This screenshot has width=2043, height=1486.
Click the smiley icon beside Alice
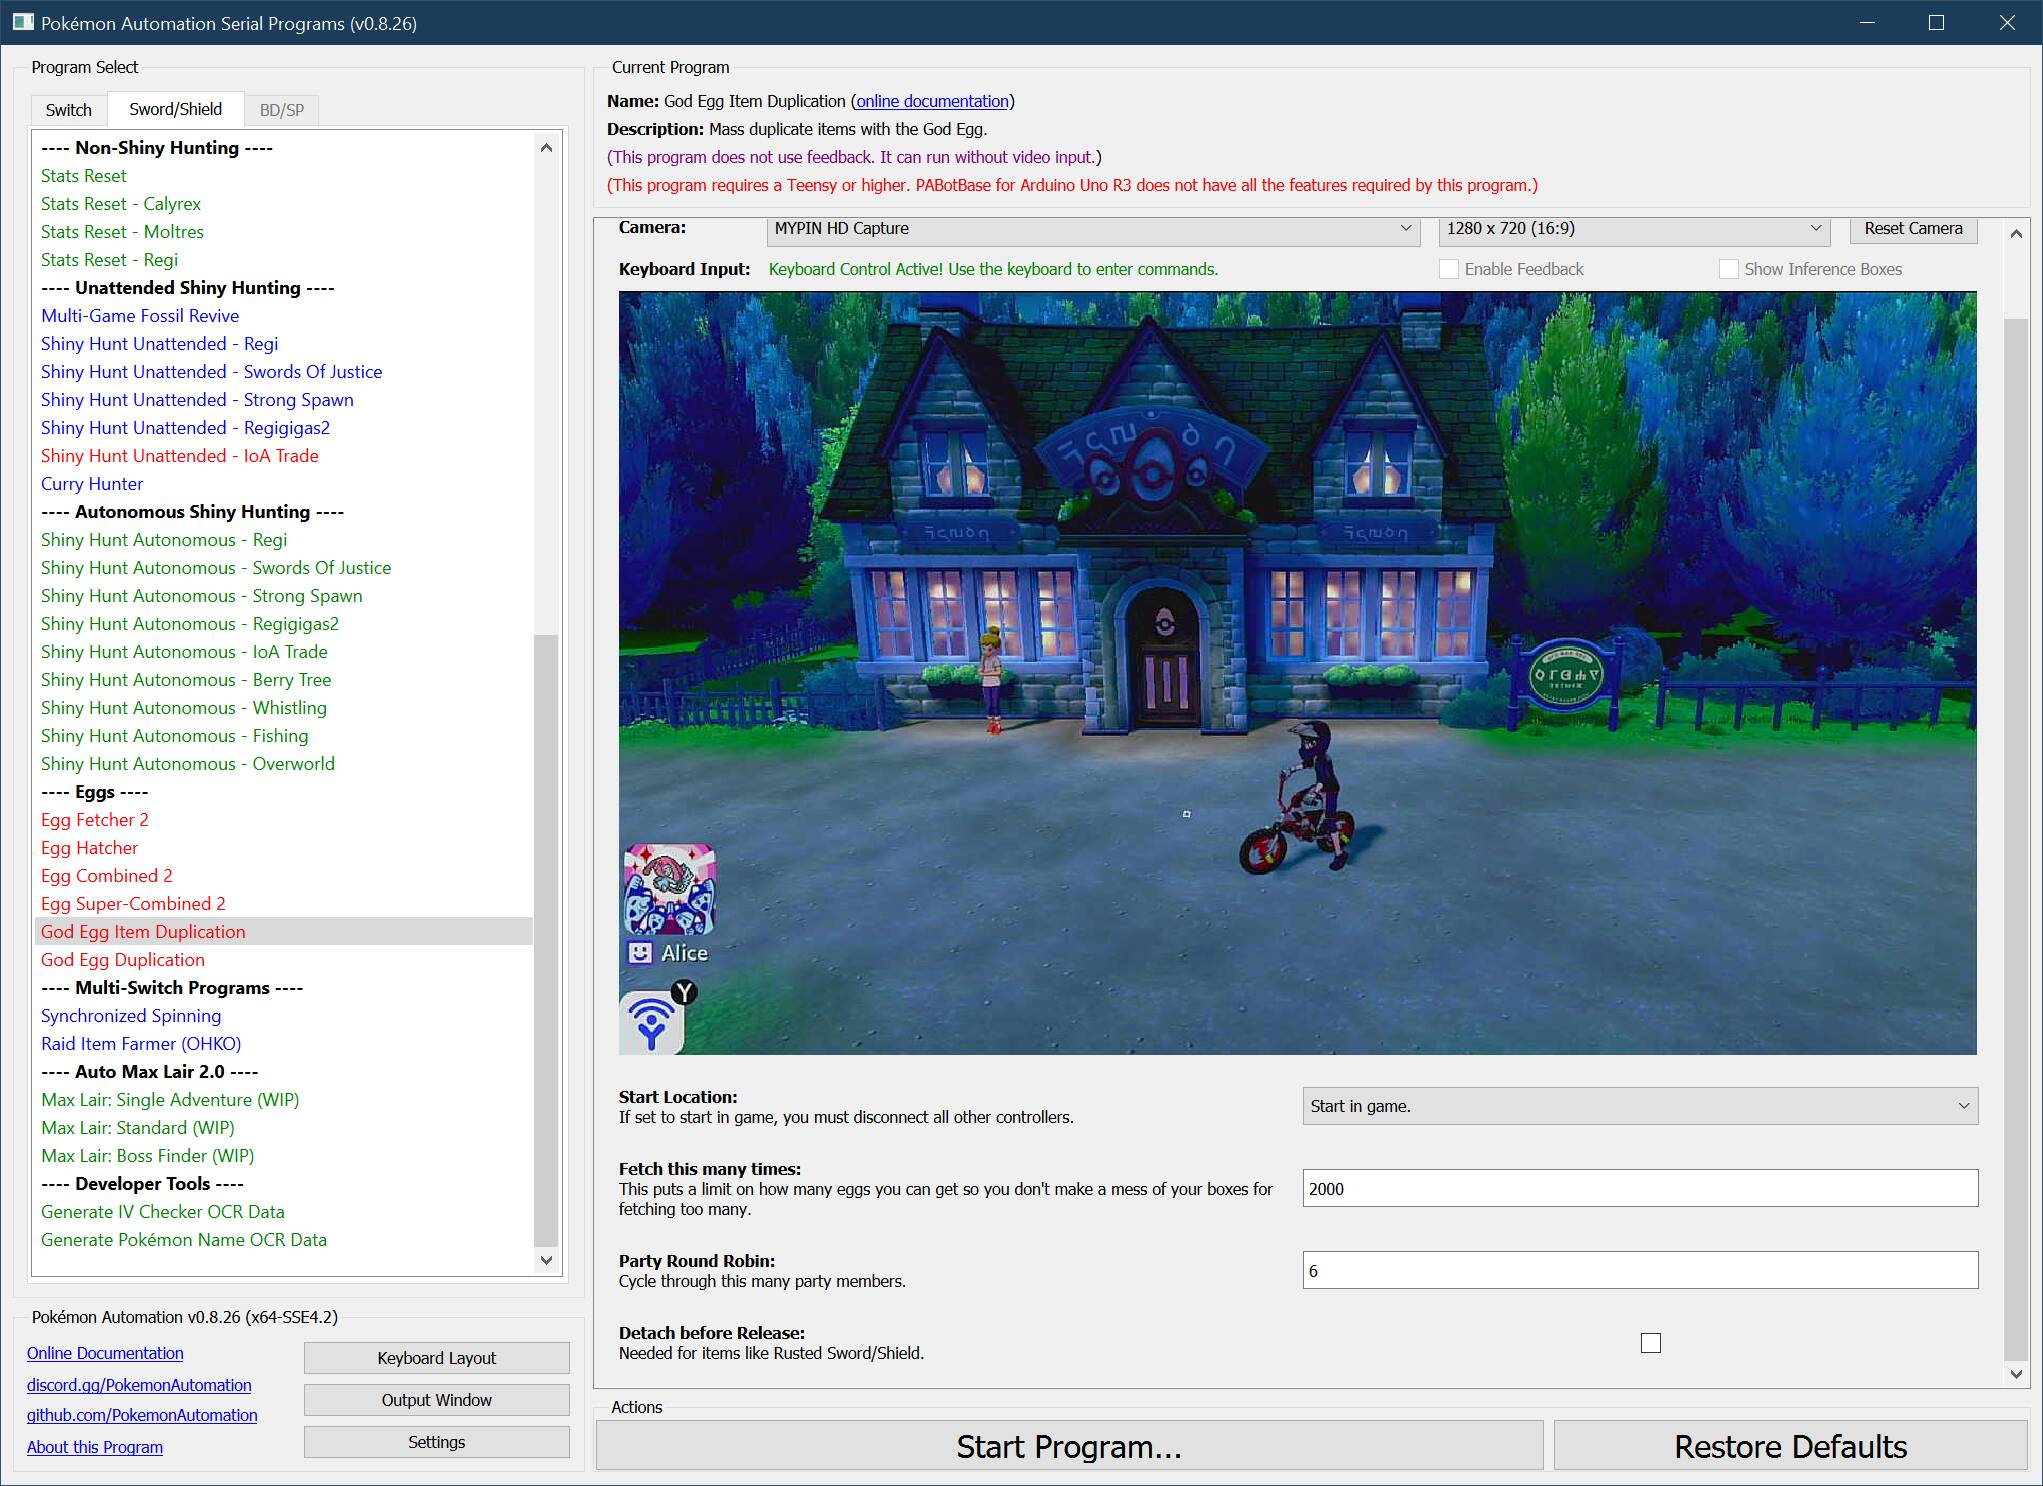[x=640, y=952]
